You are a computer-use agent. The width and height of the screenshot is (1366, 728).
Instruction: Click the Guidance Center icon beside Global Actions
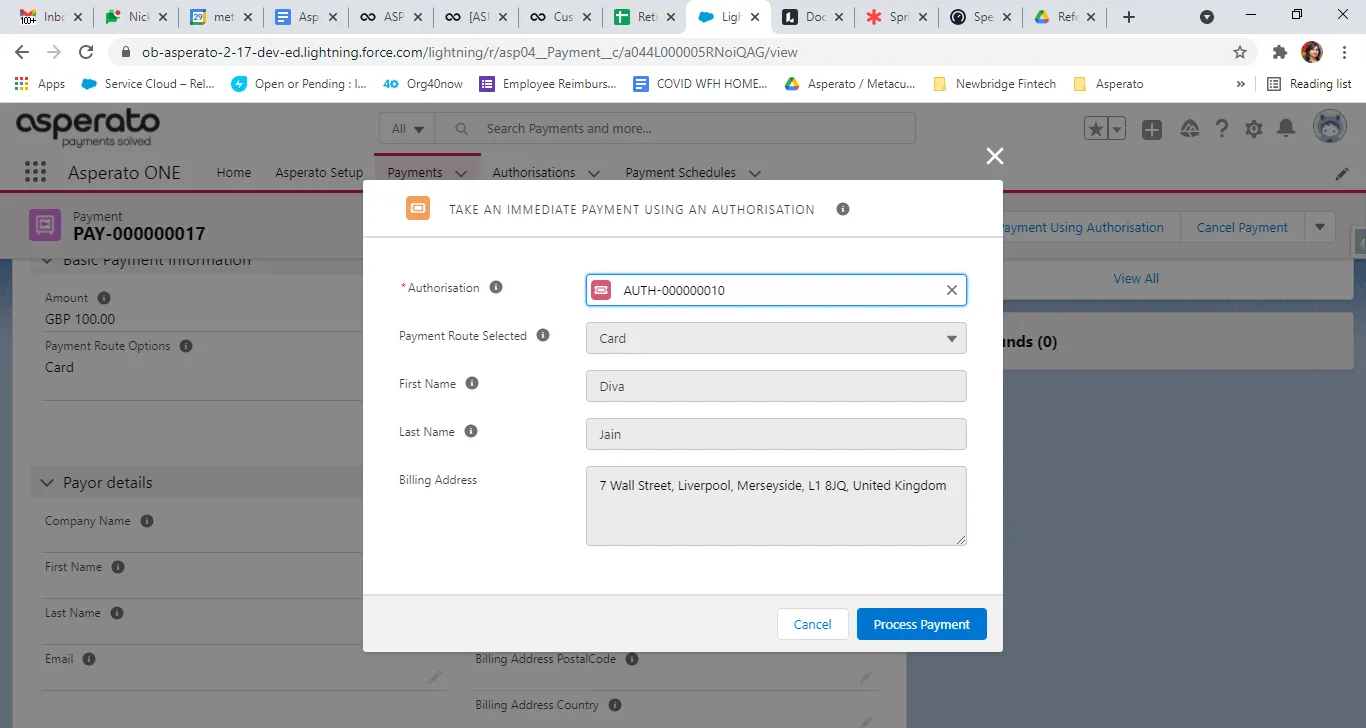(x=1189, y=128)
